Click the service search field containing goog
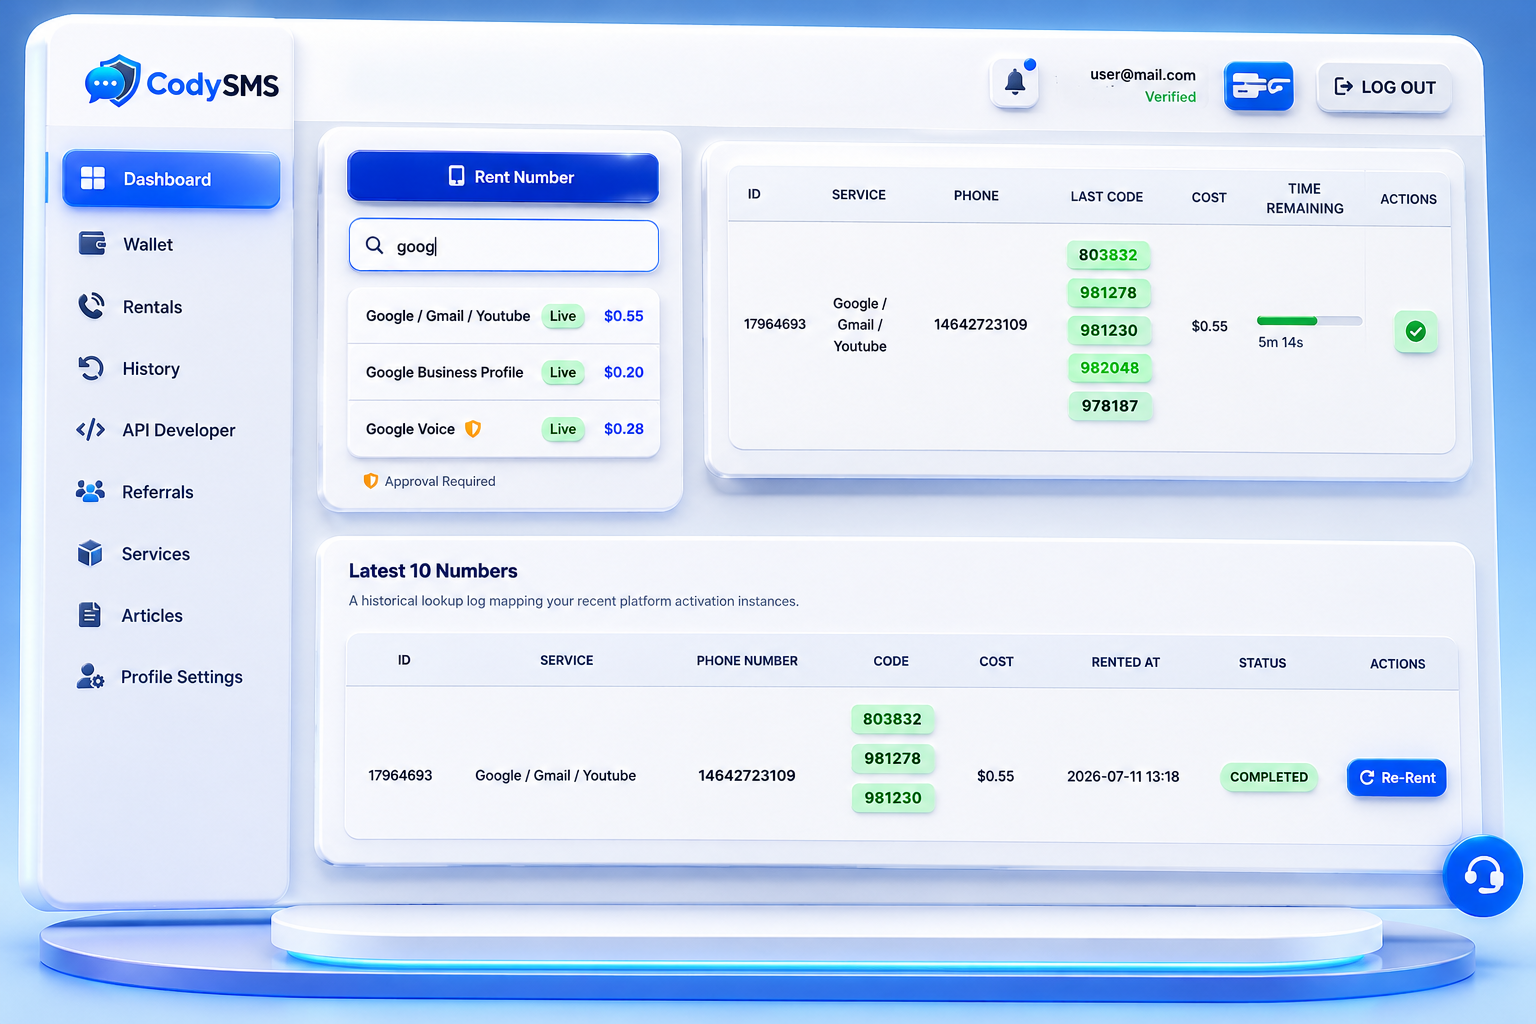This screenshot has width=1536, height=1024. tap(503, 245)
